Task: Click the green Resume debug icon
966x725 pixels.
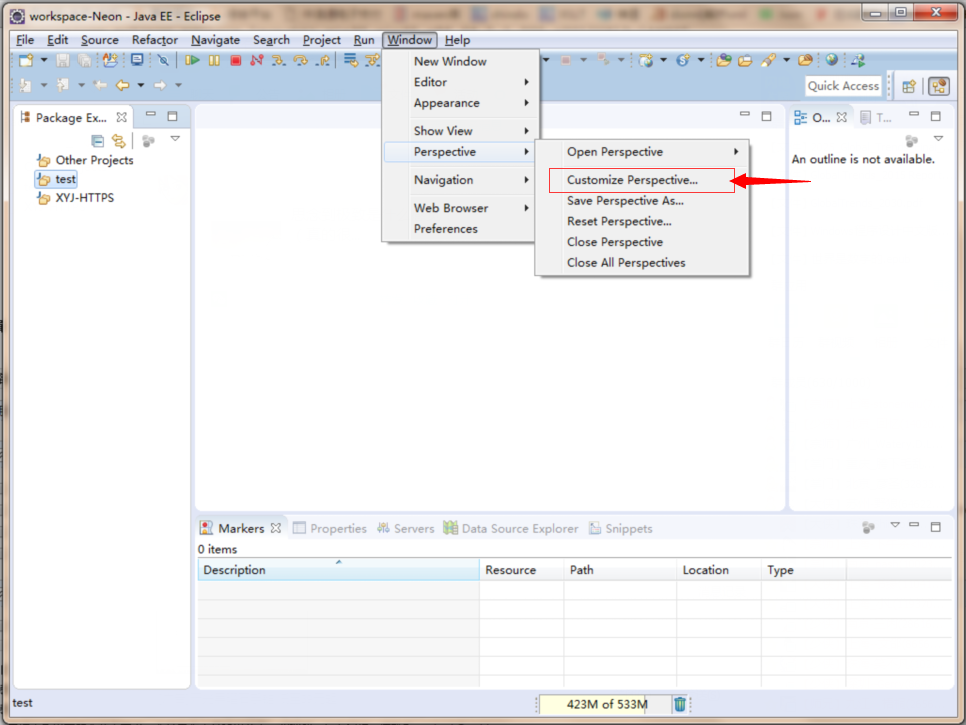Action: (x=192, y=60)
